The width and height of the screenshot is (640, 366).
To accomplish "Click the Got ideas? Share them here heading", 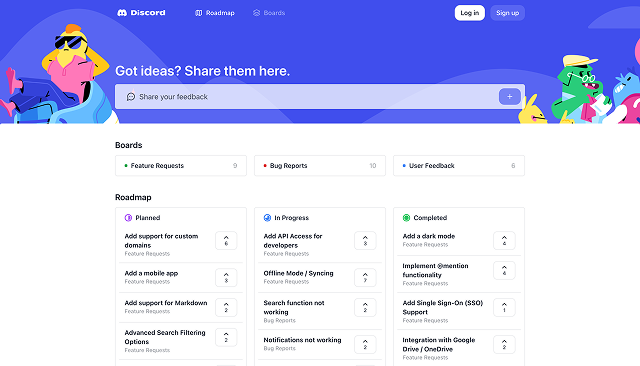I will point(202,71).
